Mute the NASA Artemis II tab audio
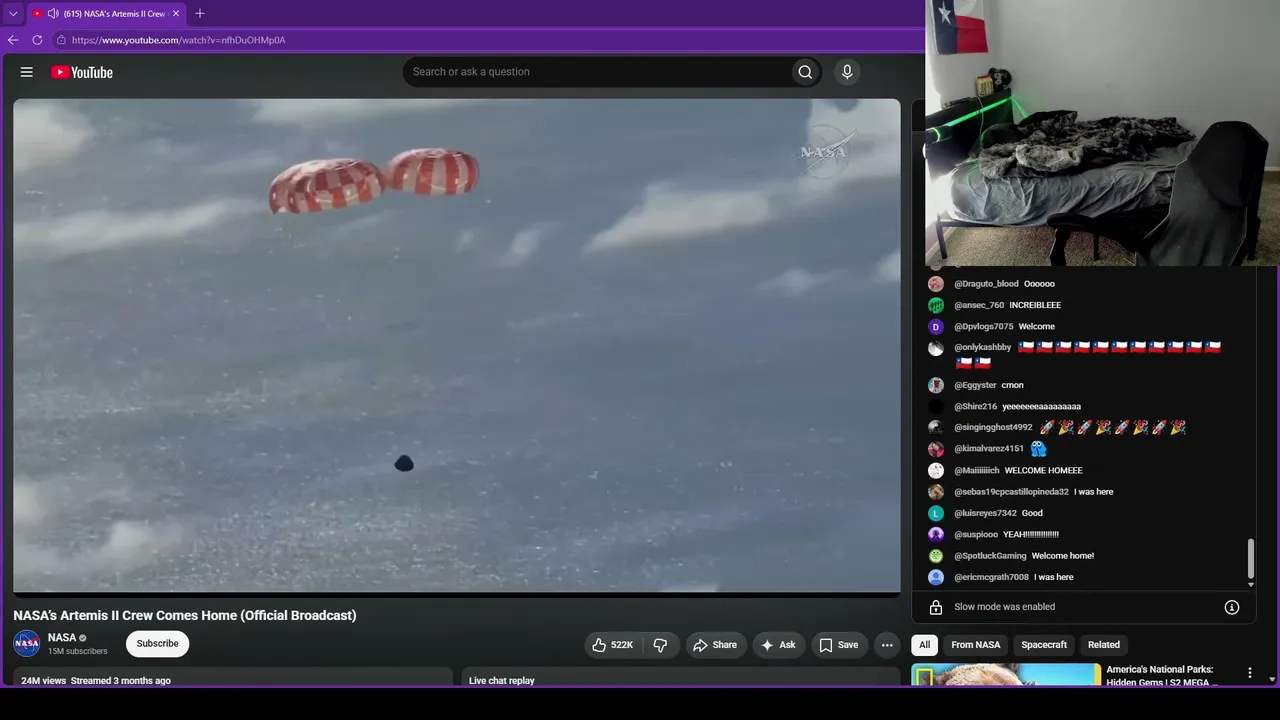The width and height of the screenshot is (1280, 720). coord(52,14)
